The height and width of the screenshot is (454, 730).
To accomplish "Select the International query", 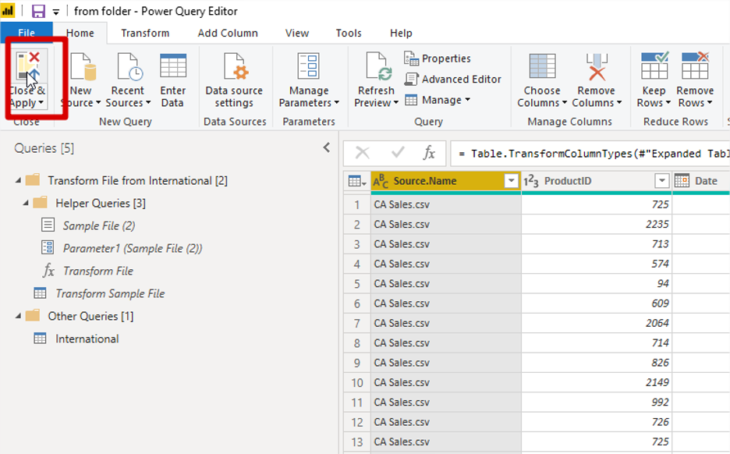I will coord(87,339).
